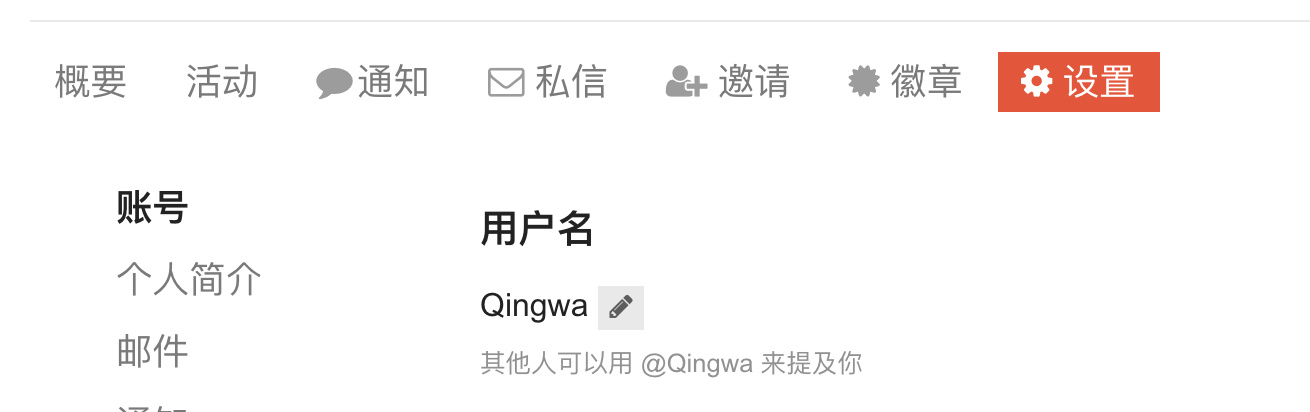This screenshot has height=412, width=1310.
Task: View the 徽章 badges tab label
Action: click(x=926, y=82)
